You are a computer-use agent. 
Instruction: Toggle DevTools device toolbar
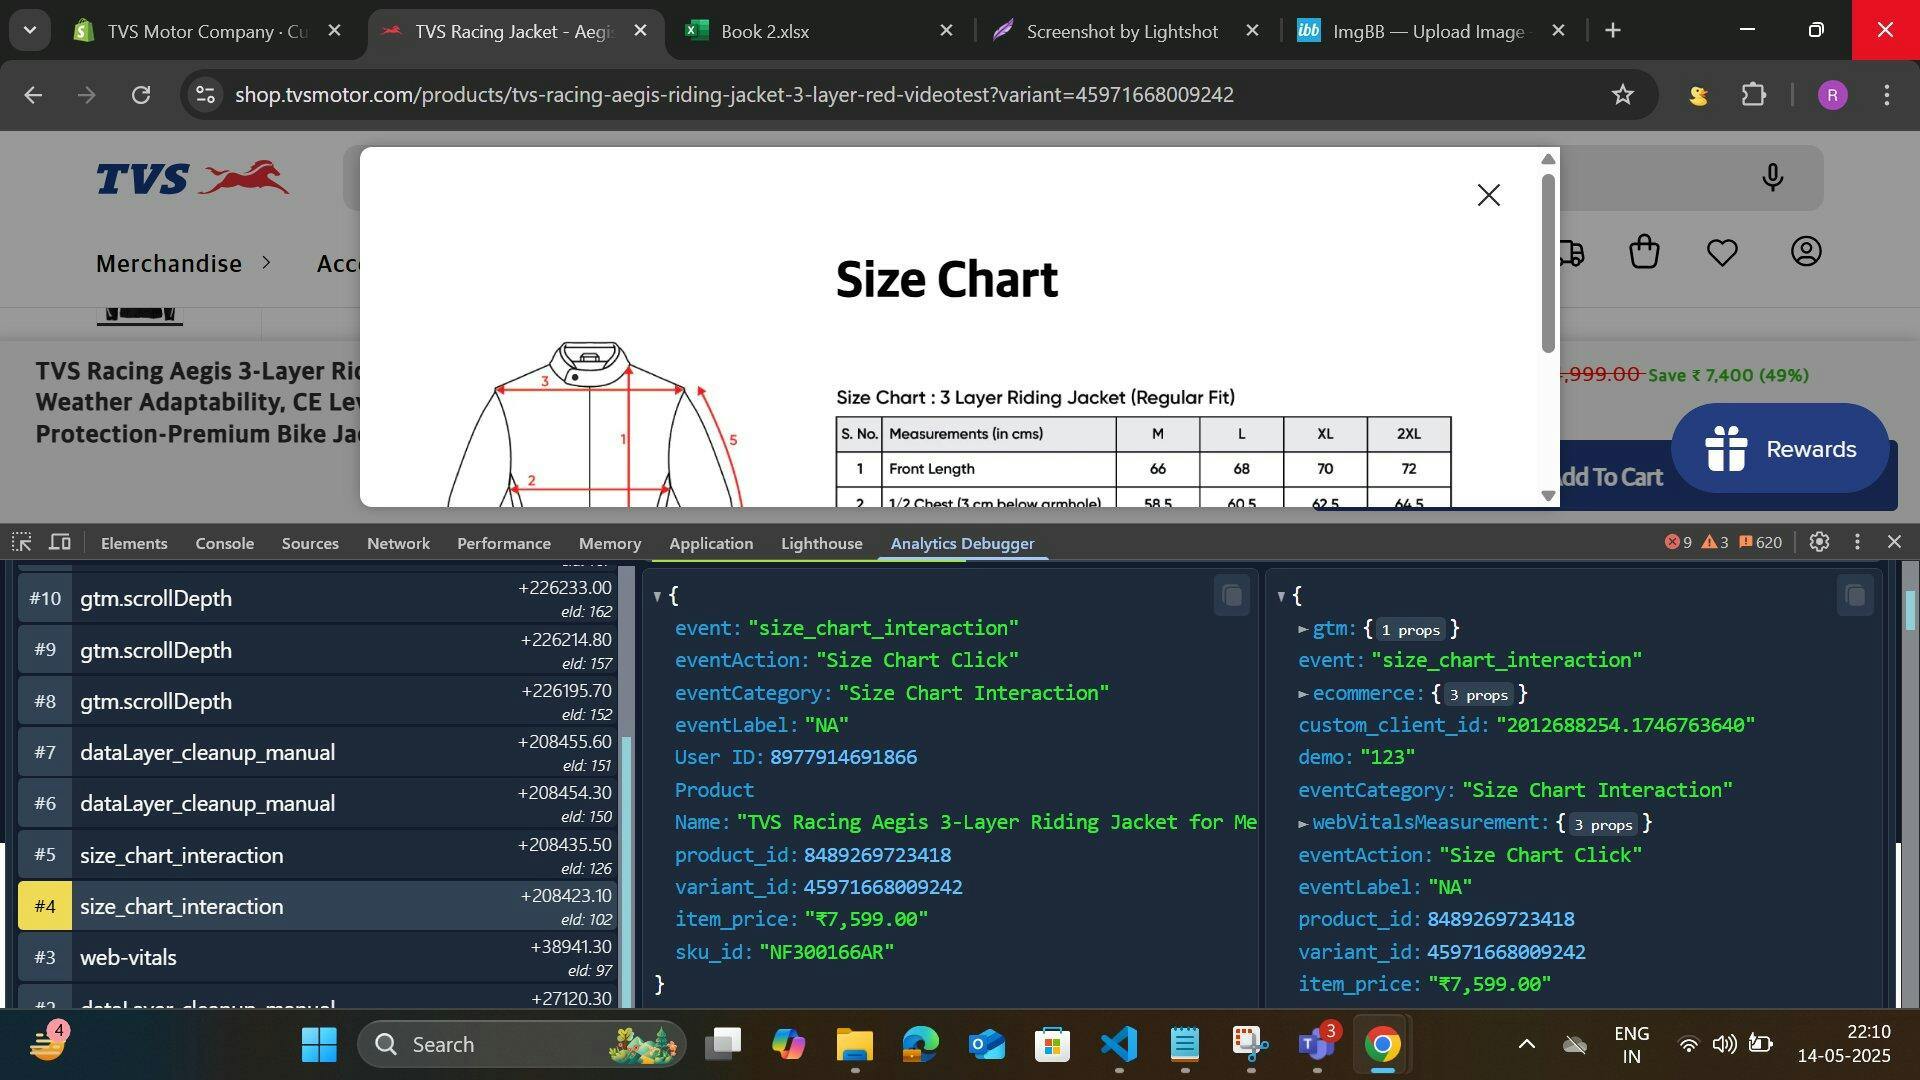[60, 542]
